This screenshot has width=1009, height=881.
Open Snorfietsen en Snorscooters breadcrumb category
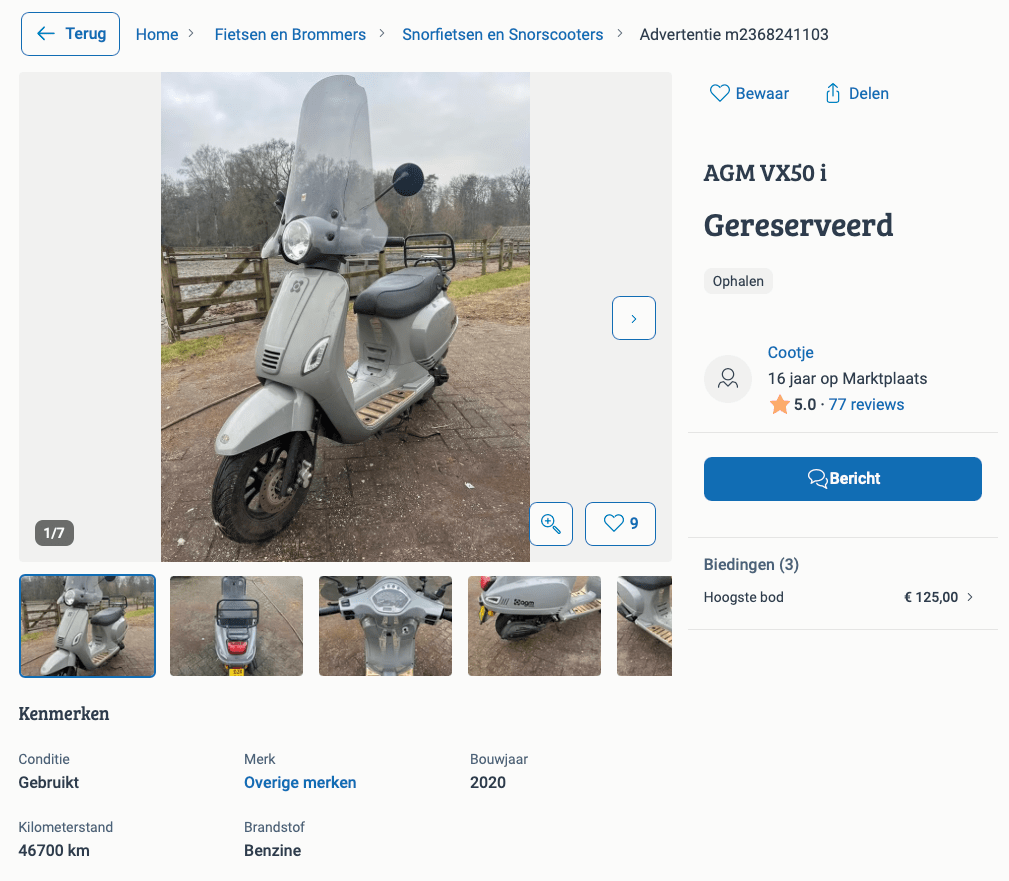pyautogui.click(x=503, y=34)
